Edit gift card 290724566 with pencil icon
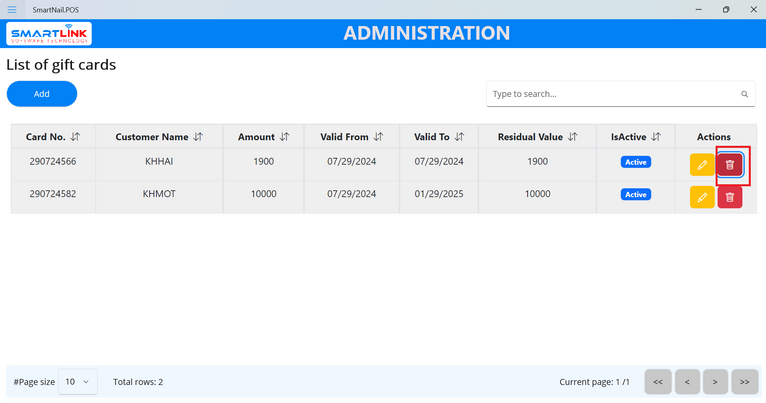Screen dimensions: 766x403 702,165
